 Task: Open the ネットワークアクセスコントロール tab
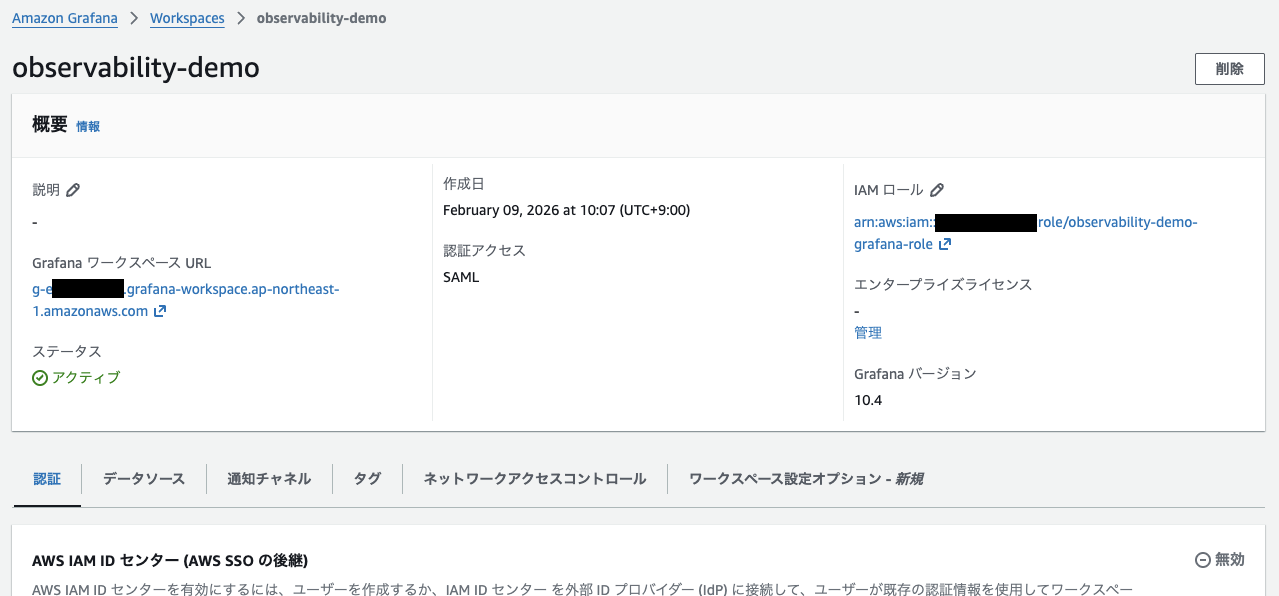tap(535, 479)
